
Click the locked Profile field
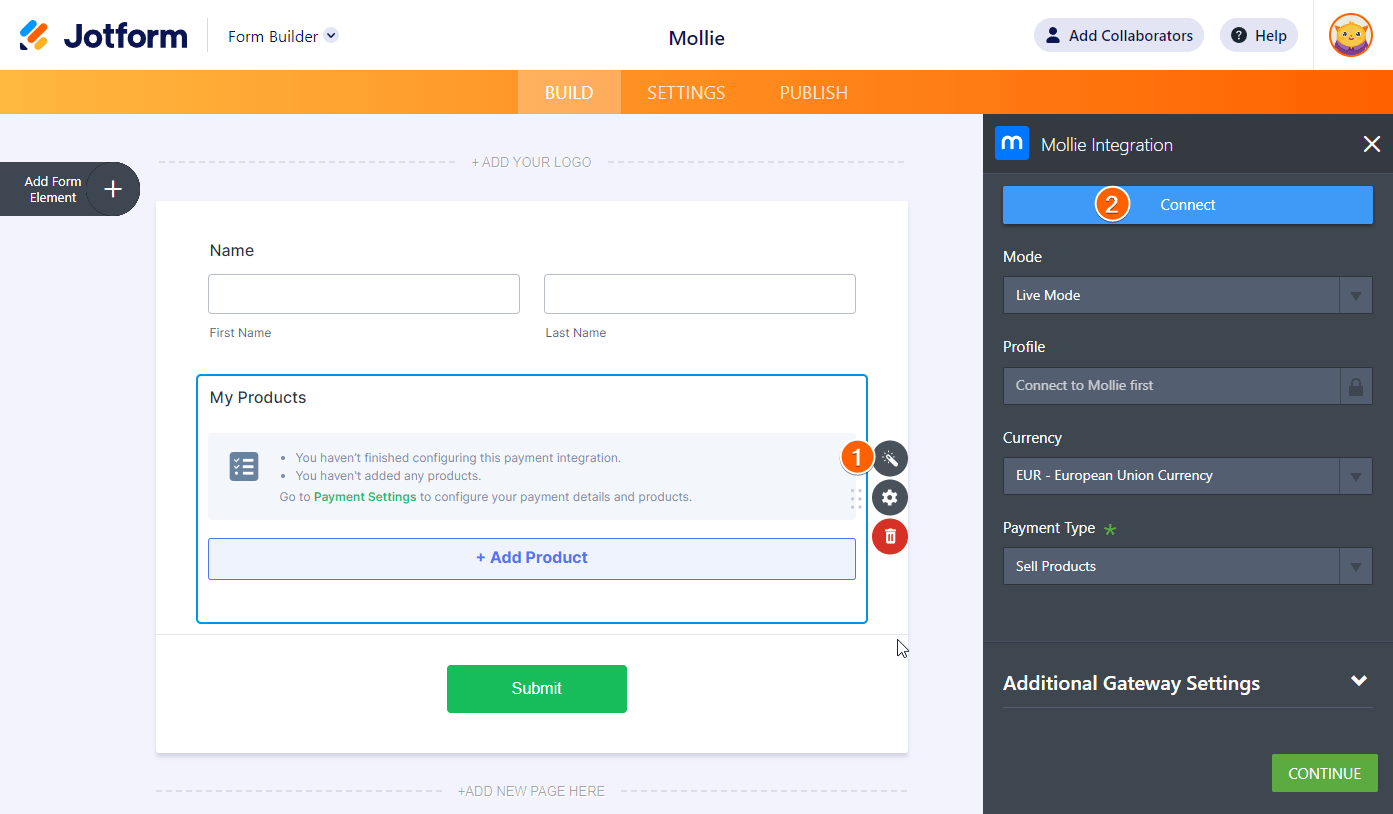pos(1188,385)
